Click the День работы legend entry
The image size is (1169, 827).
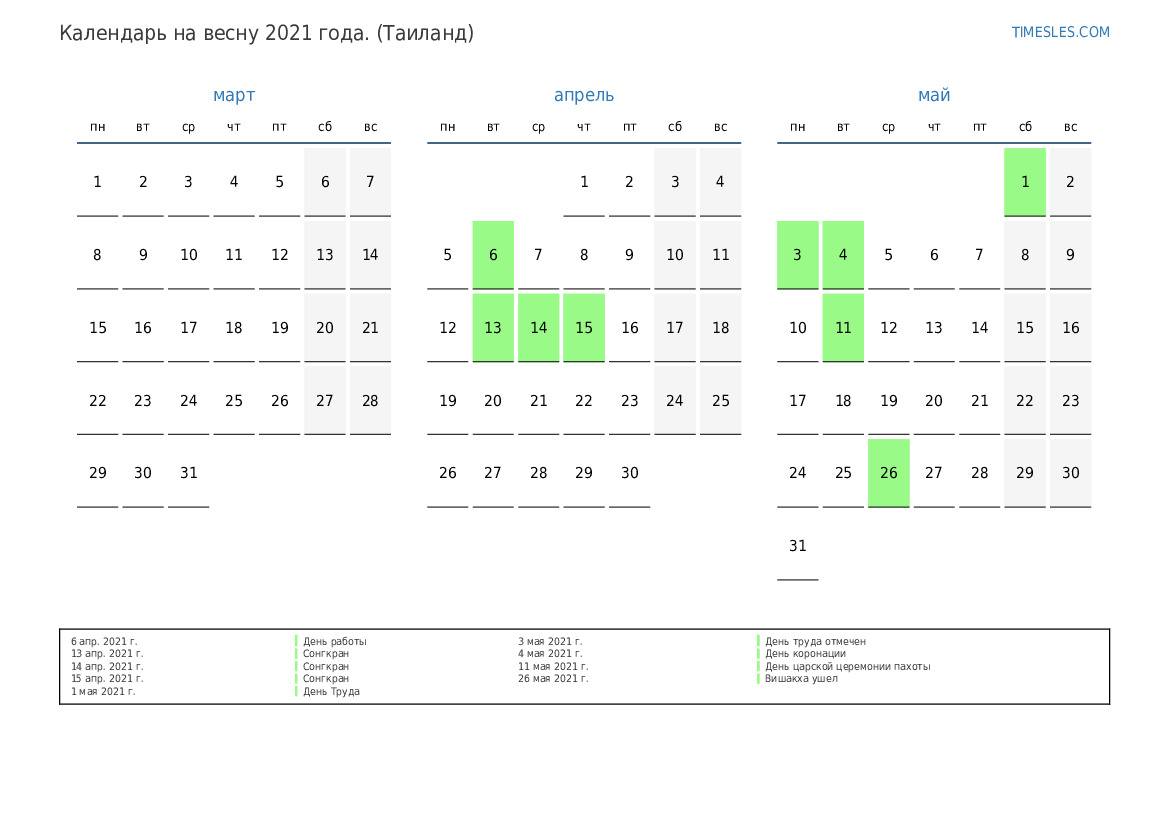click(x=335, y=641)
